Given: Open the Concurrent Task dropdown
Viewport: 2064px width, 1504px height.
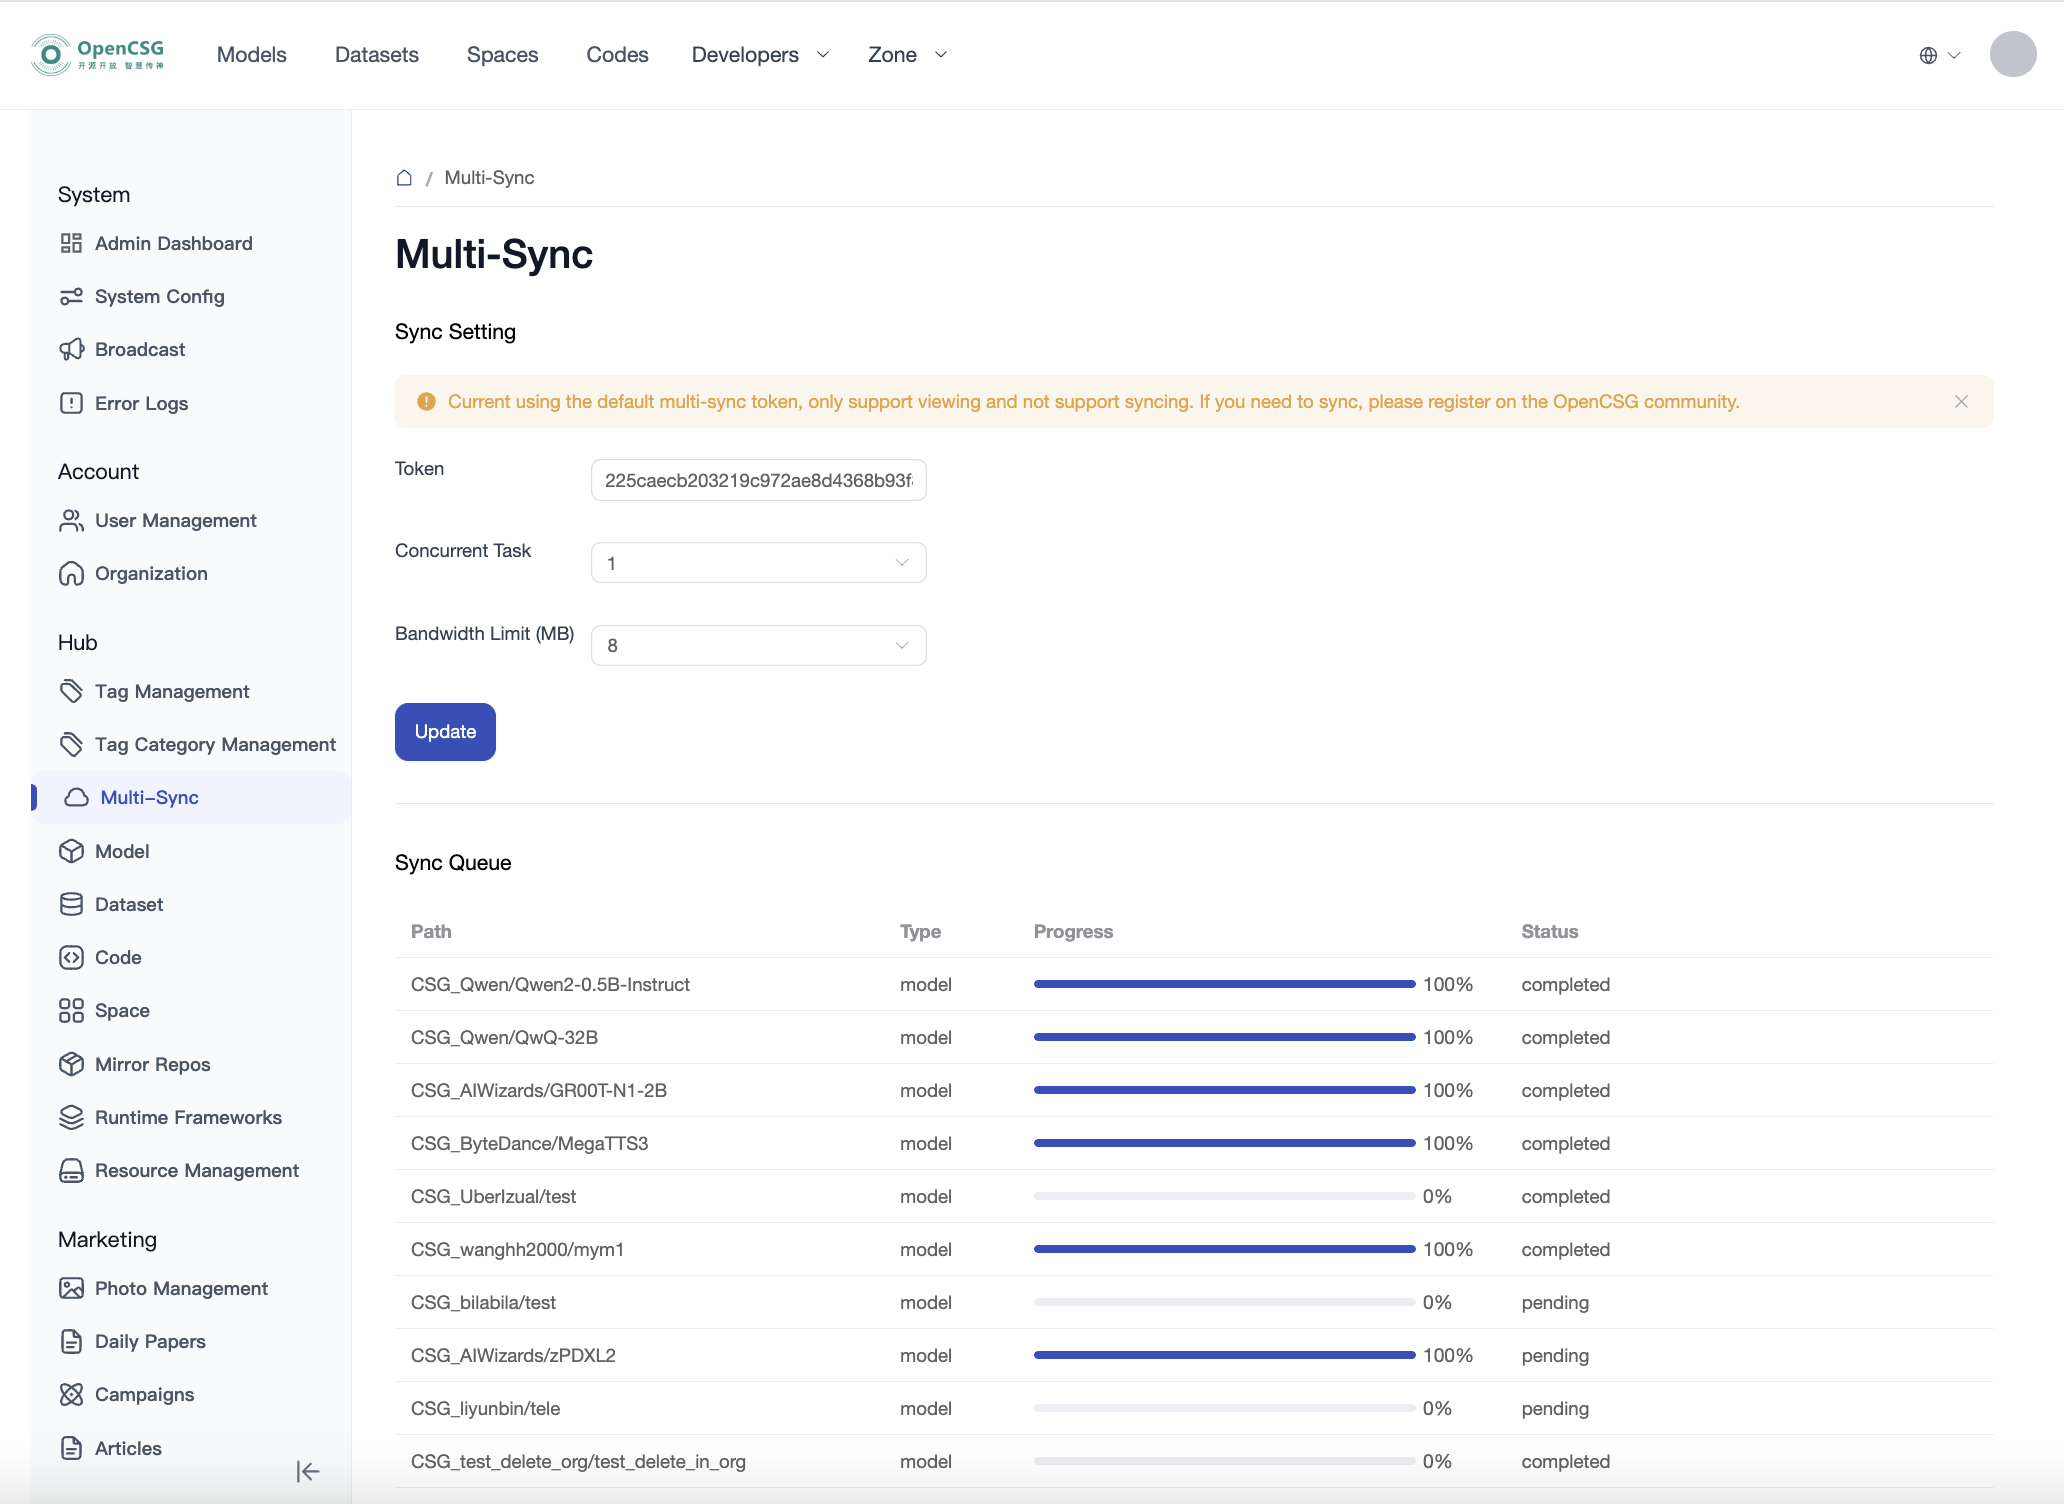Looking at the screenshot, I should click(758, 563).
